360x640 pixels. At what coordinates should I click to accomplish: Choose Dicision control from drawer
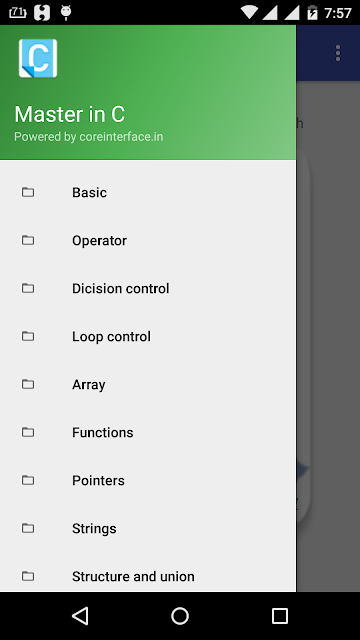tap(148, 289)
